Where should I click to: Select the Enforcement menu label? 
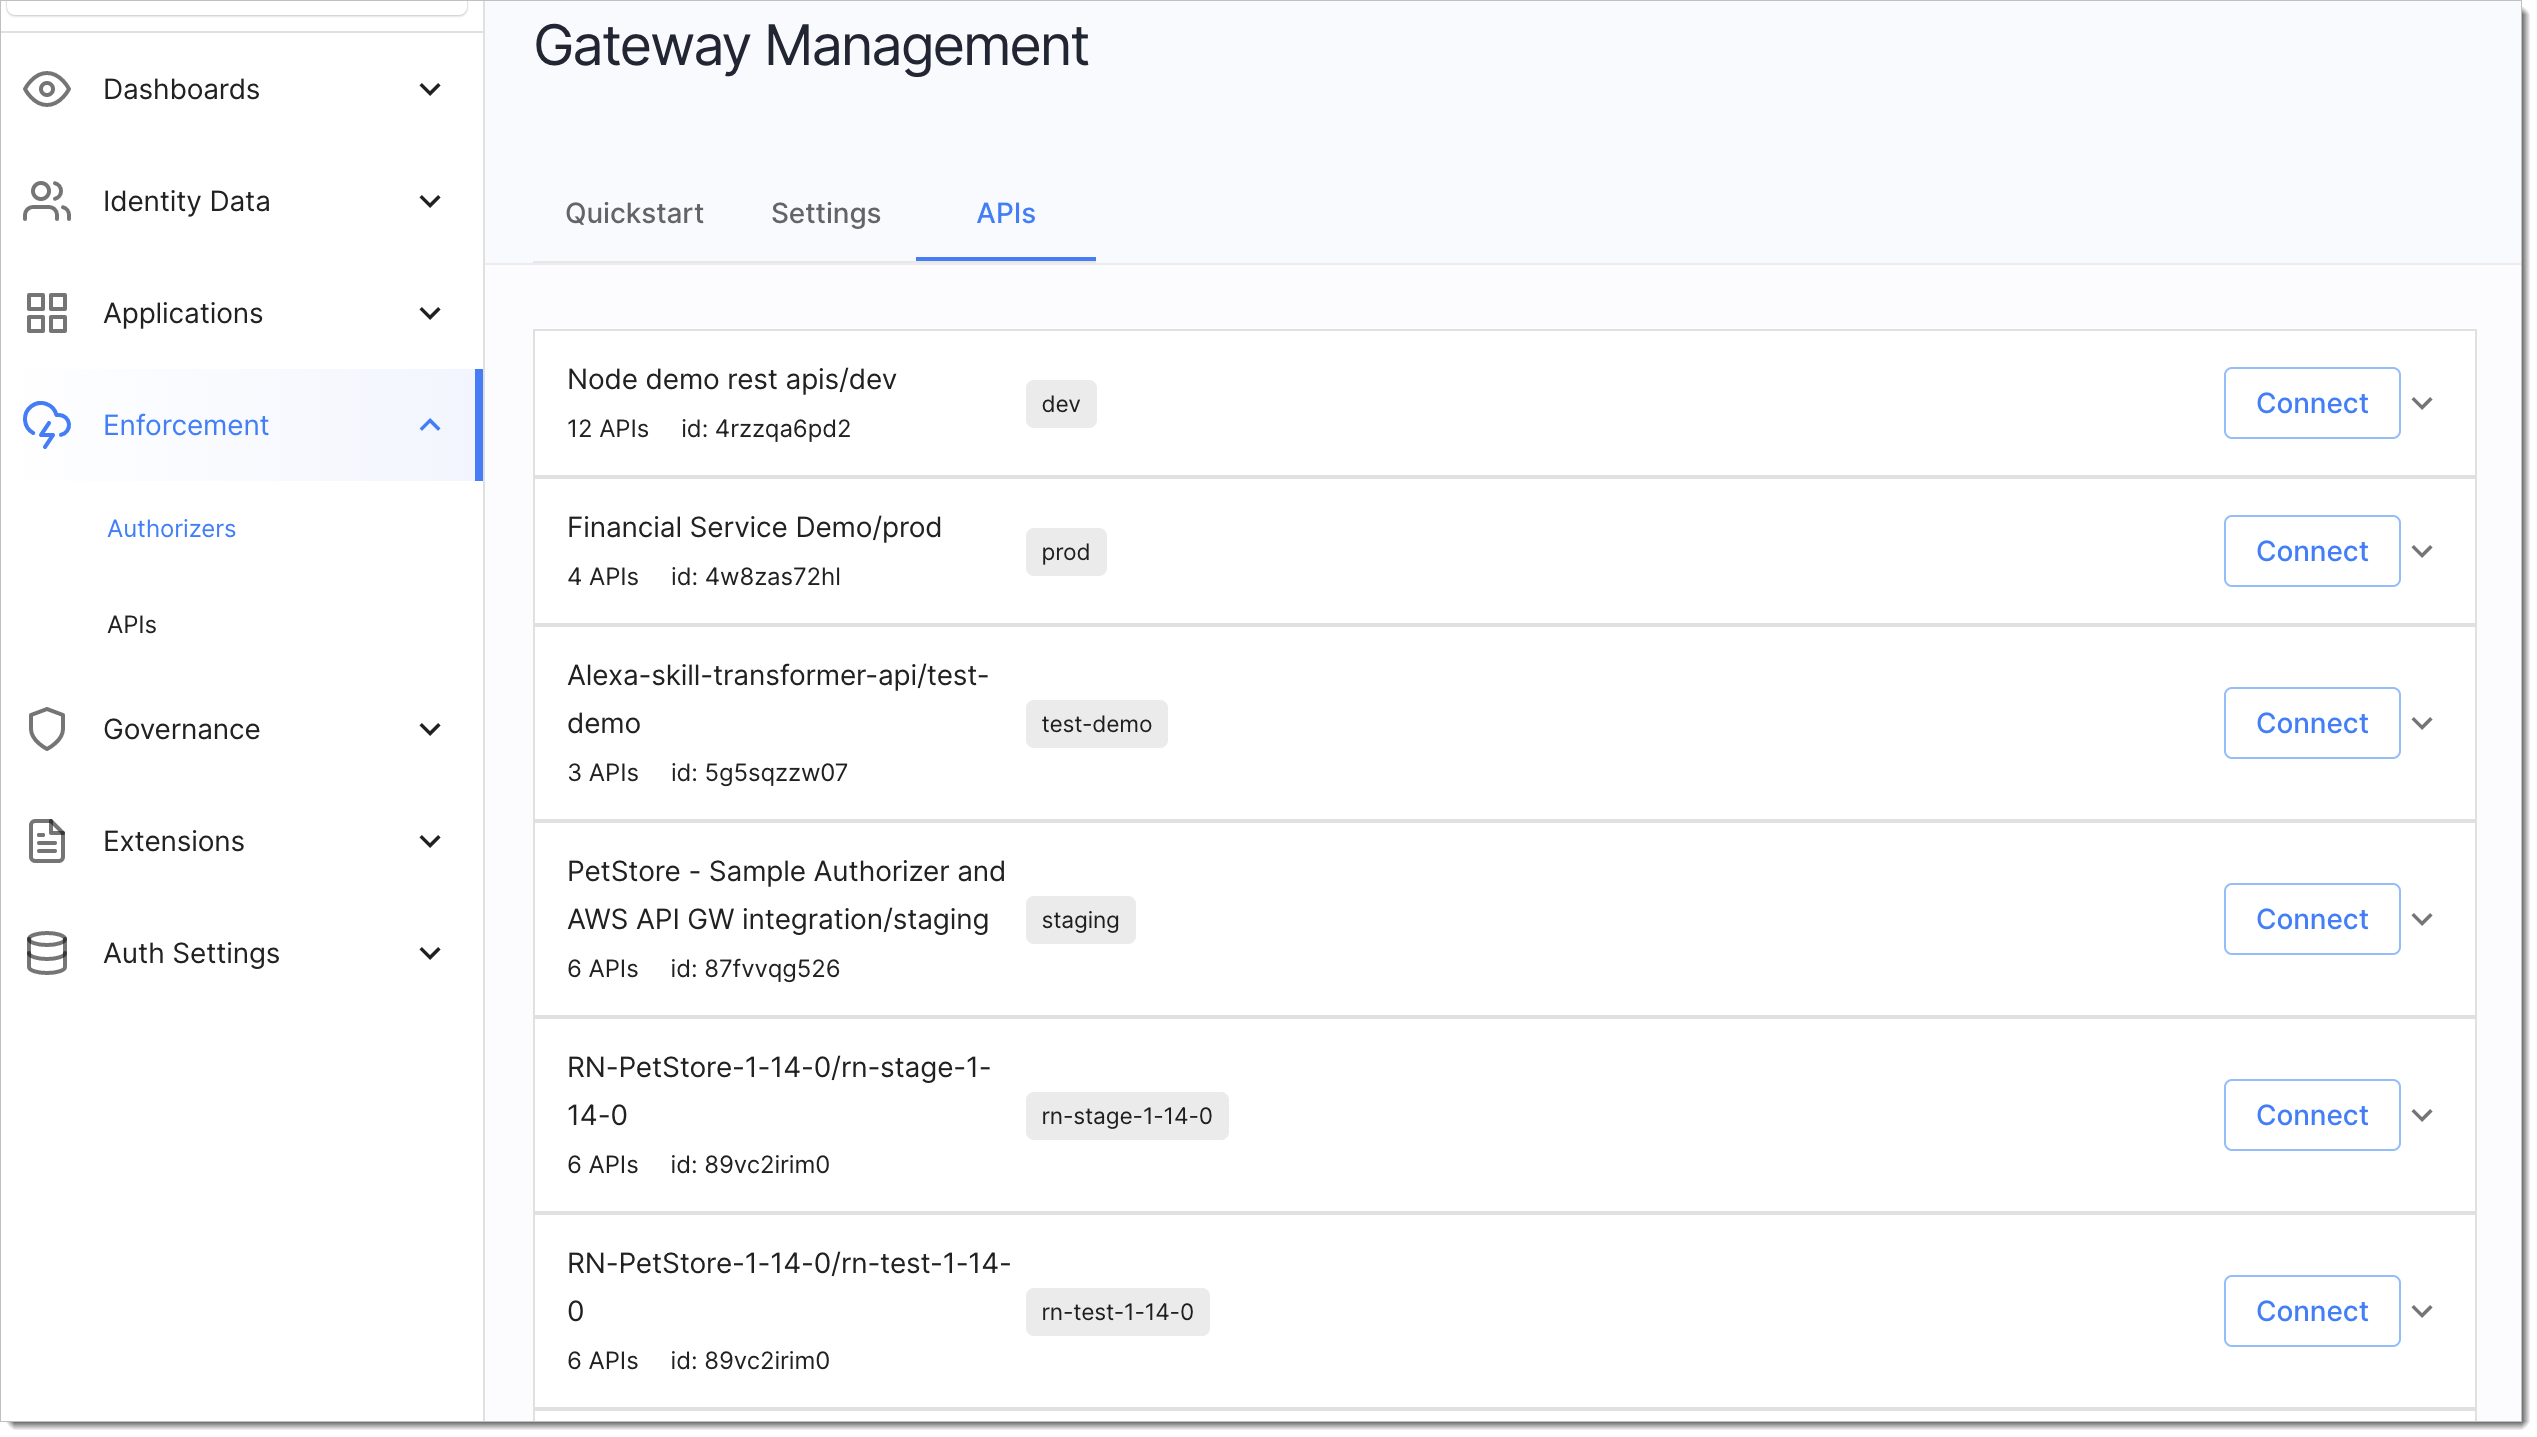(x=186, y=425)
